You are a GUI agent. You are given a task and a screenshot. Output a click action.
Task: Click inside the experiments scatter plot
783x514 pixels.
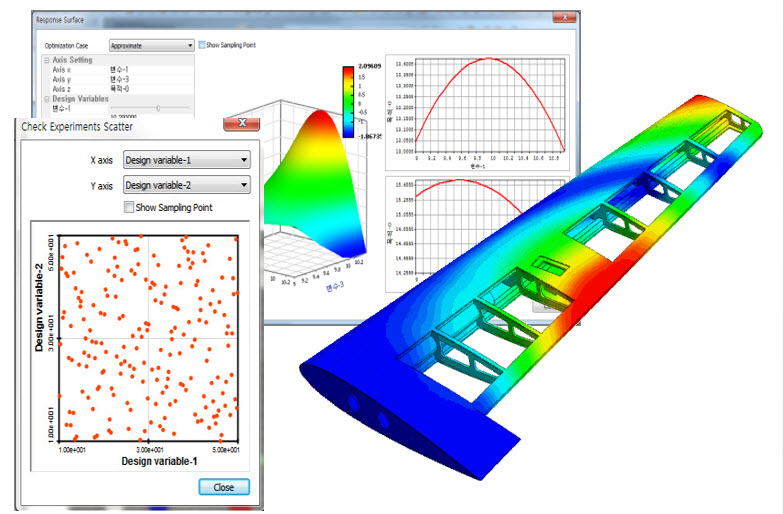[x=148, y=338]
